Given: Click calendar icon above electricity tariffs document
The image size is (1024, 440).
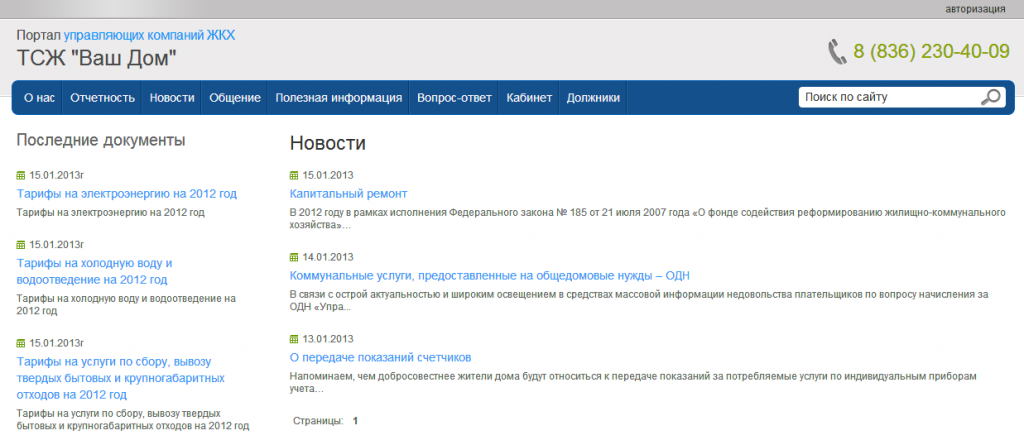Looking at the screenshot, I should click(21, 175).
